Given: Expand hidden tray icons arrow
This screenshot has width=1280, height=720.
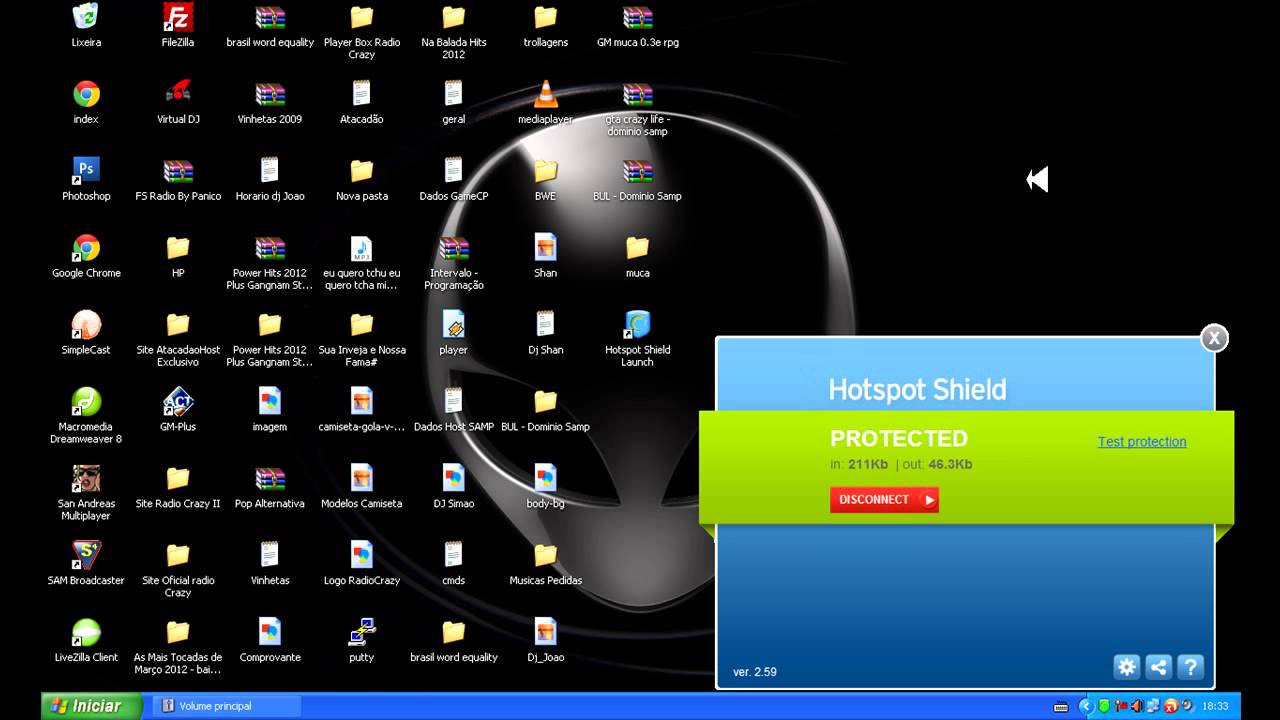Looking at the screenshot, I should coord(1087,706).
